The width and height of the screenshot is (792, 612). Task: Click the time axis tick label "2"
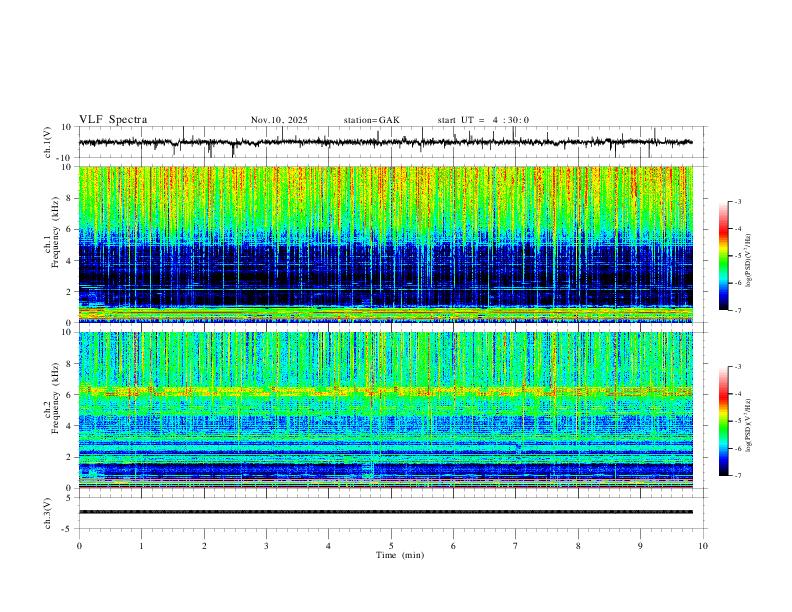click(204, 546)
